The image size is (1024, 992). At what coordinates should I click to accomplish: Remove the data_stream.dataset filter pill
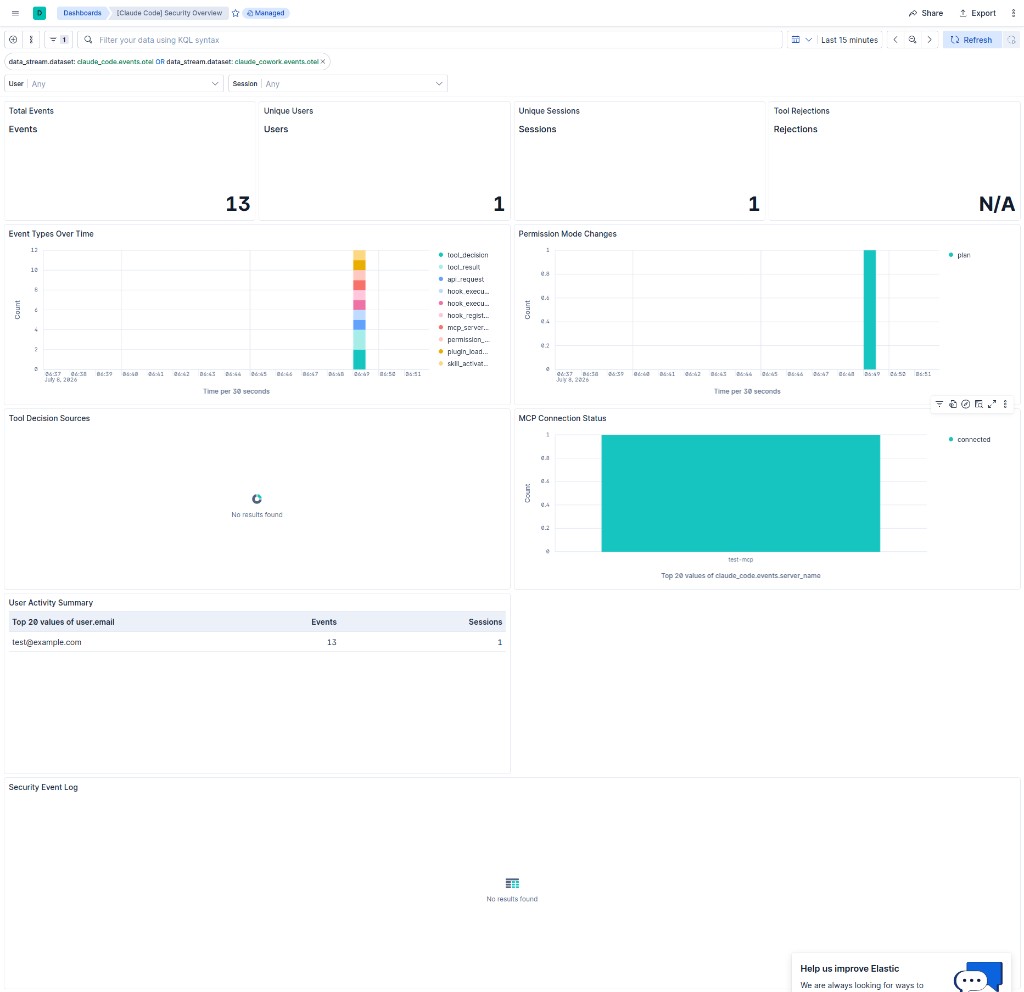(323, 61)
